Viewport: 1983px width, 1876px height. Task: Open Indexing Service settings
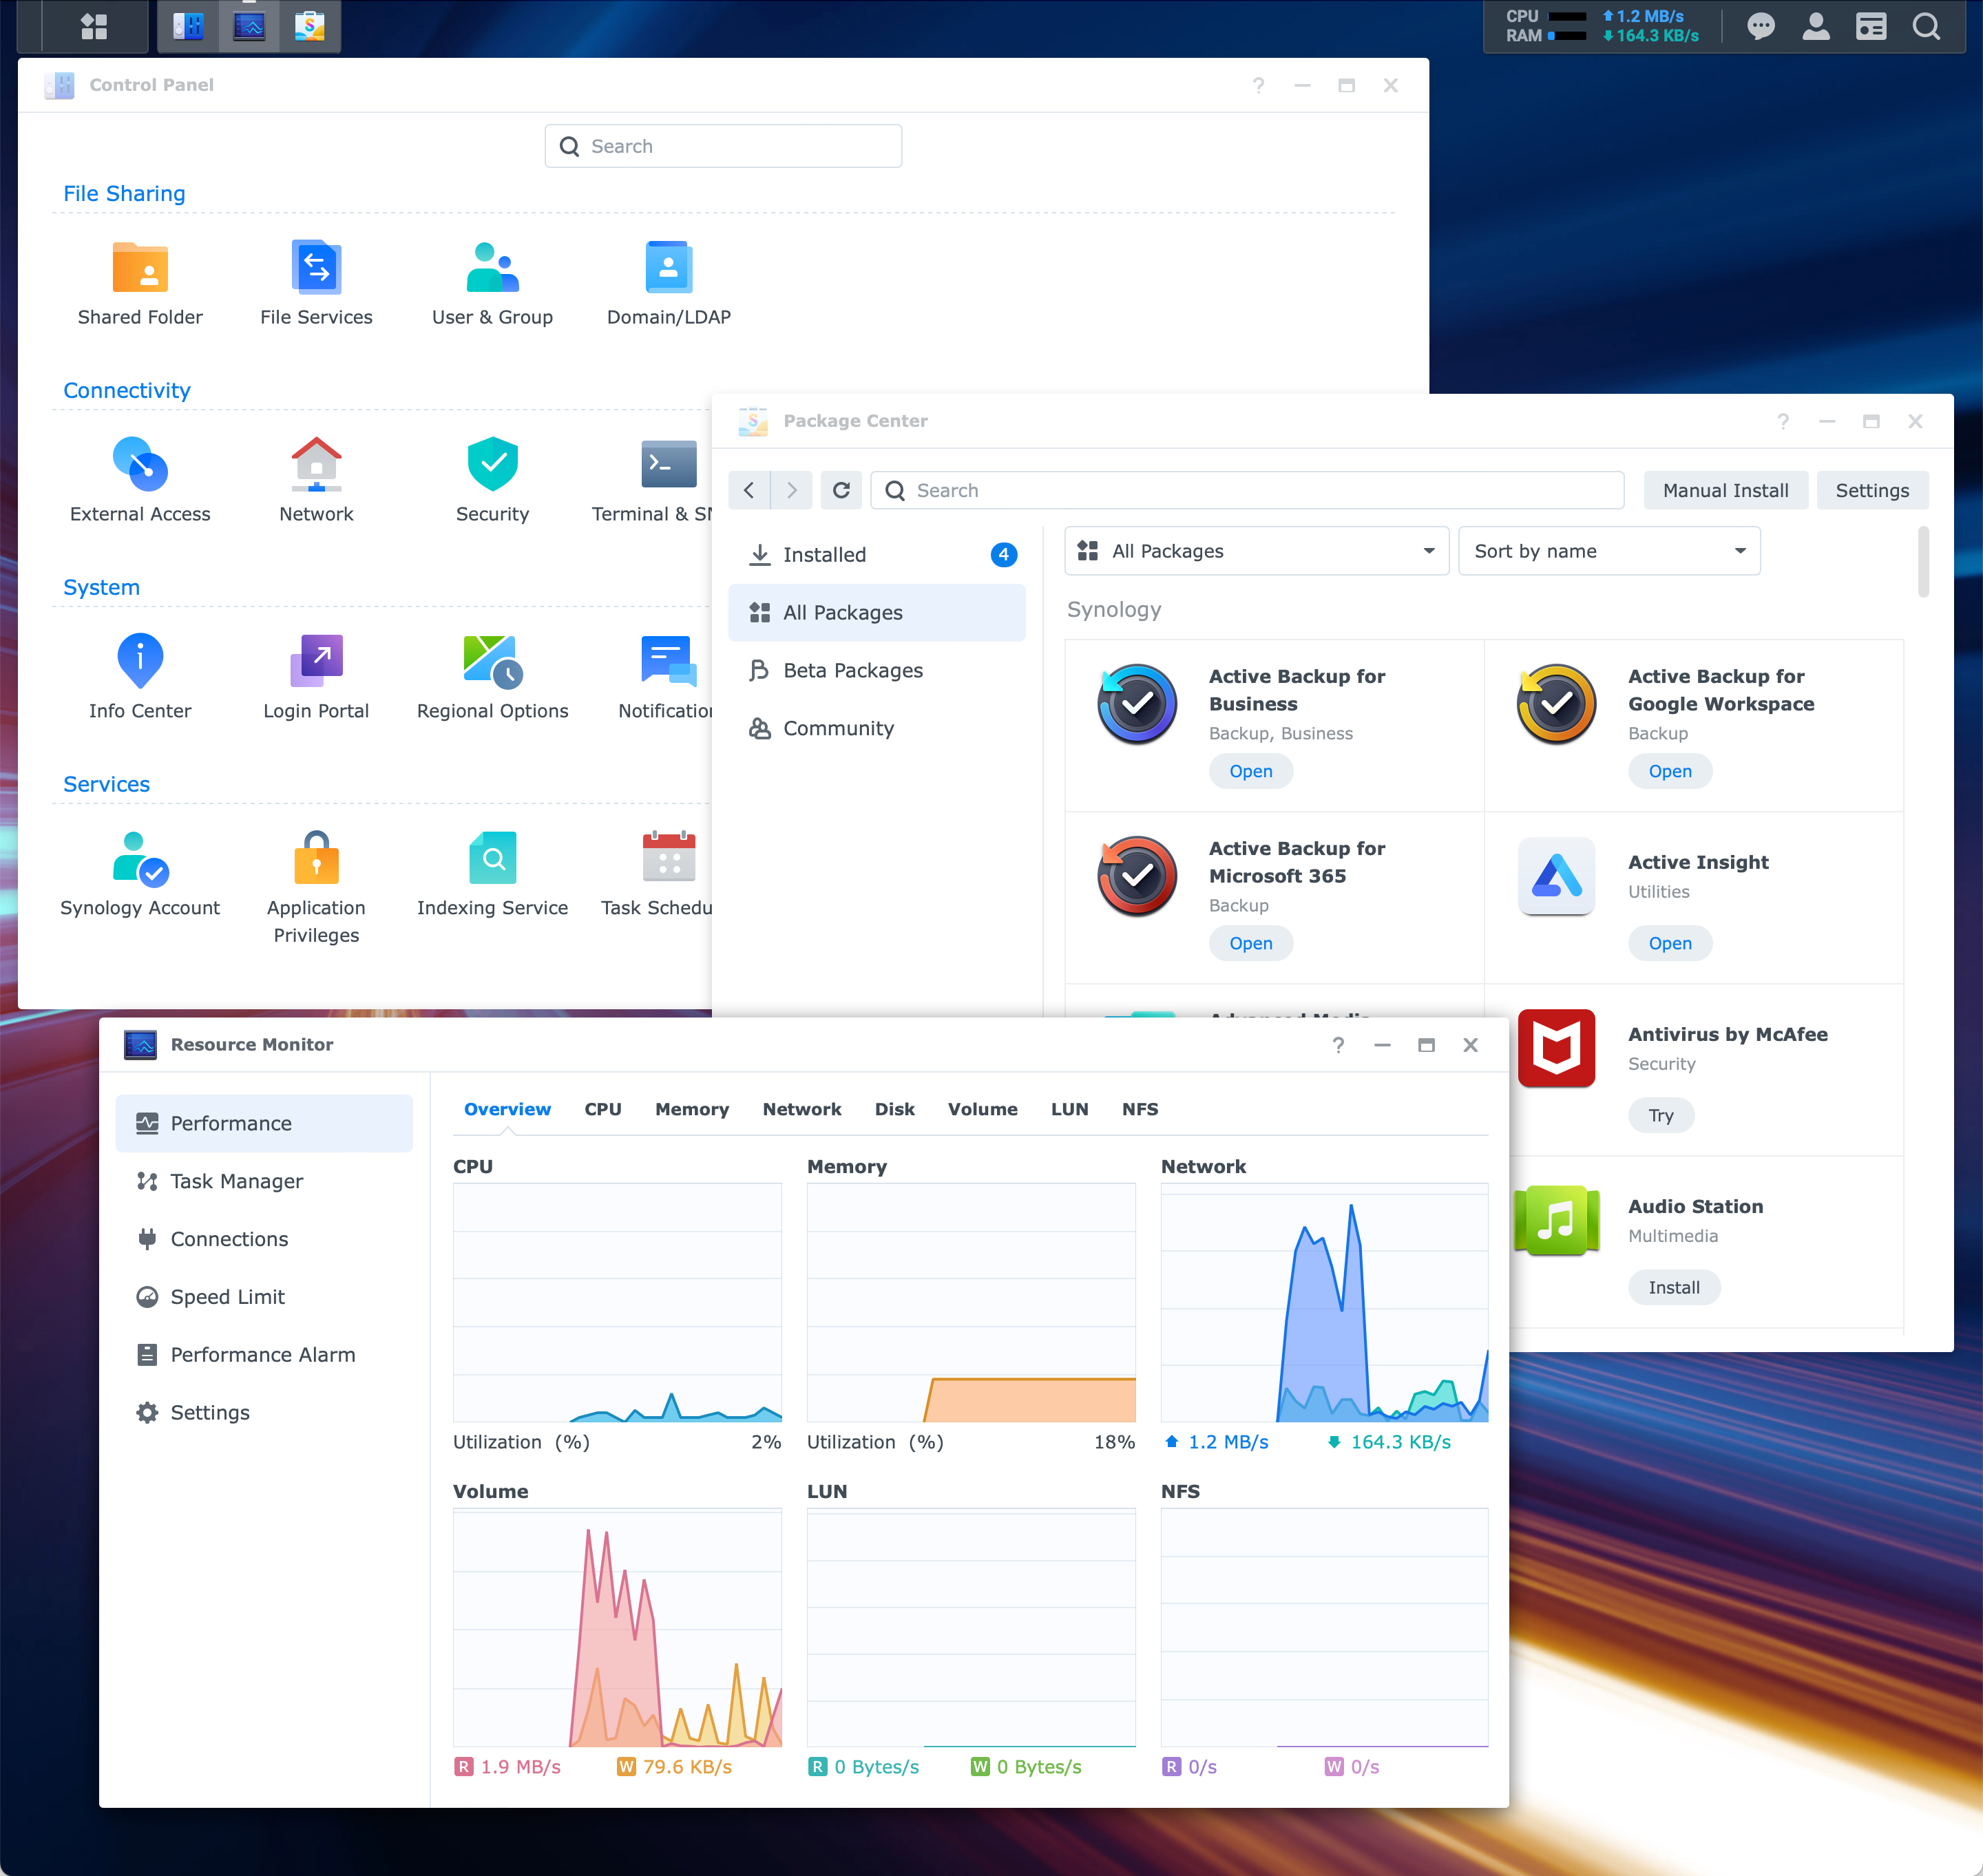[x=492, y=875]
